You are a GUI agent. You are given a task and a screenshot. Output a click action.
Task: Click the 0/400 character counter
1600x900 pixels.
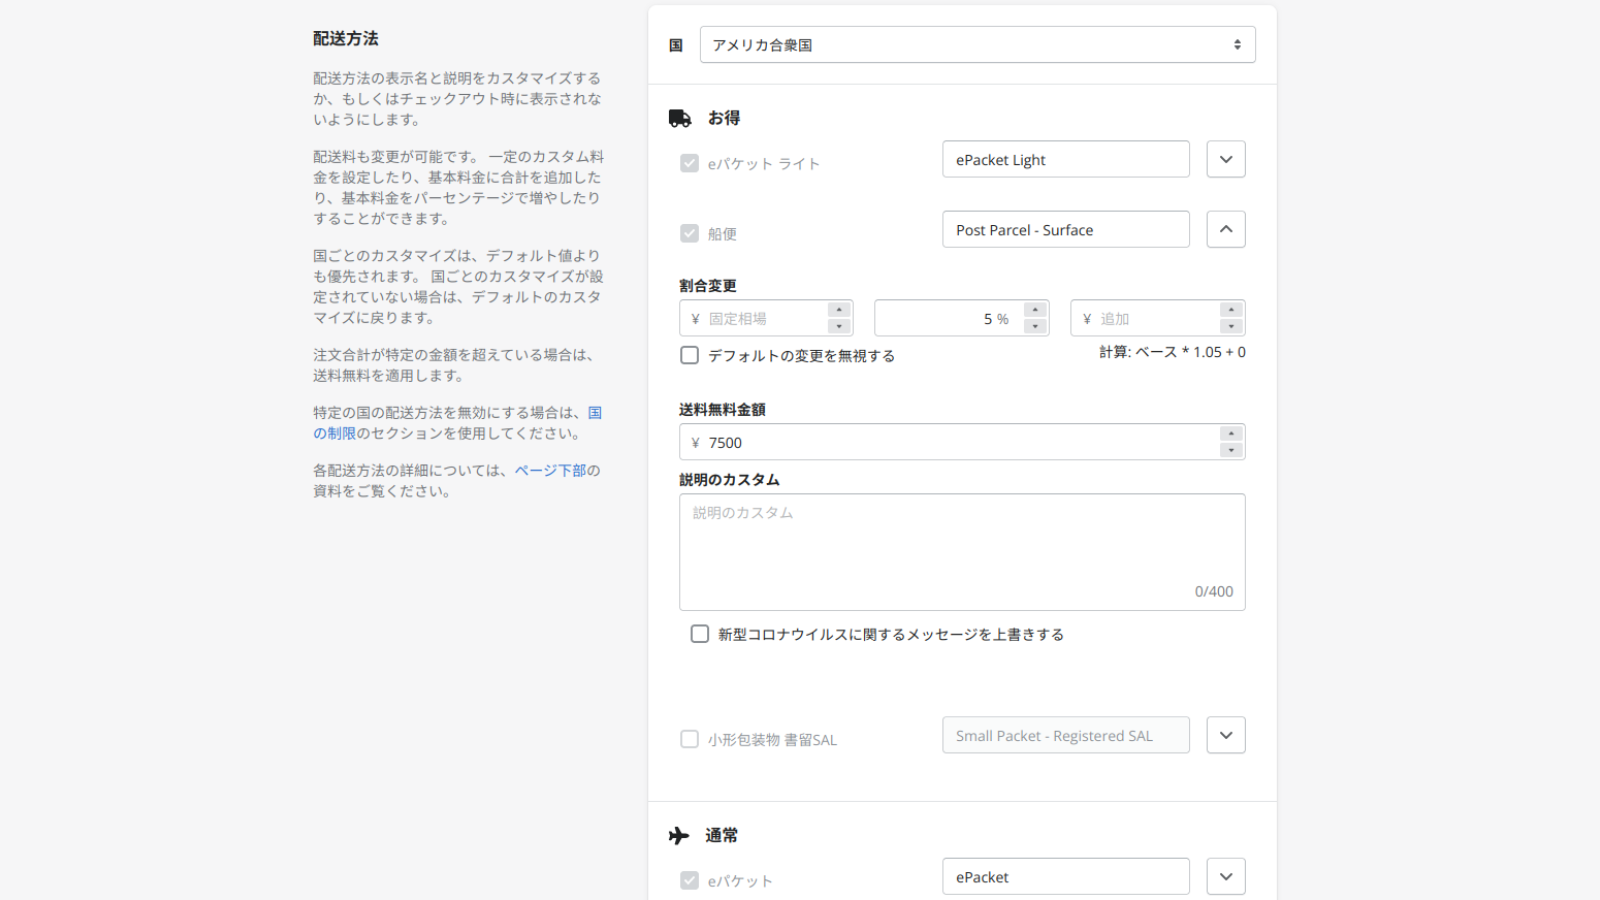[1214, 592]
